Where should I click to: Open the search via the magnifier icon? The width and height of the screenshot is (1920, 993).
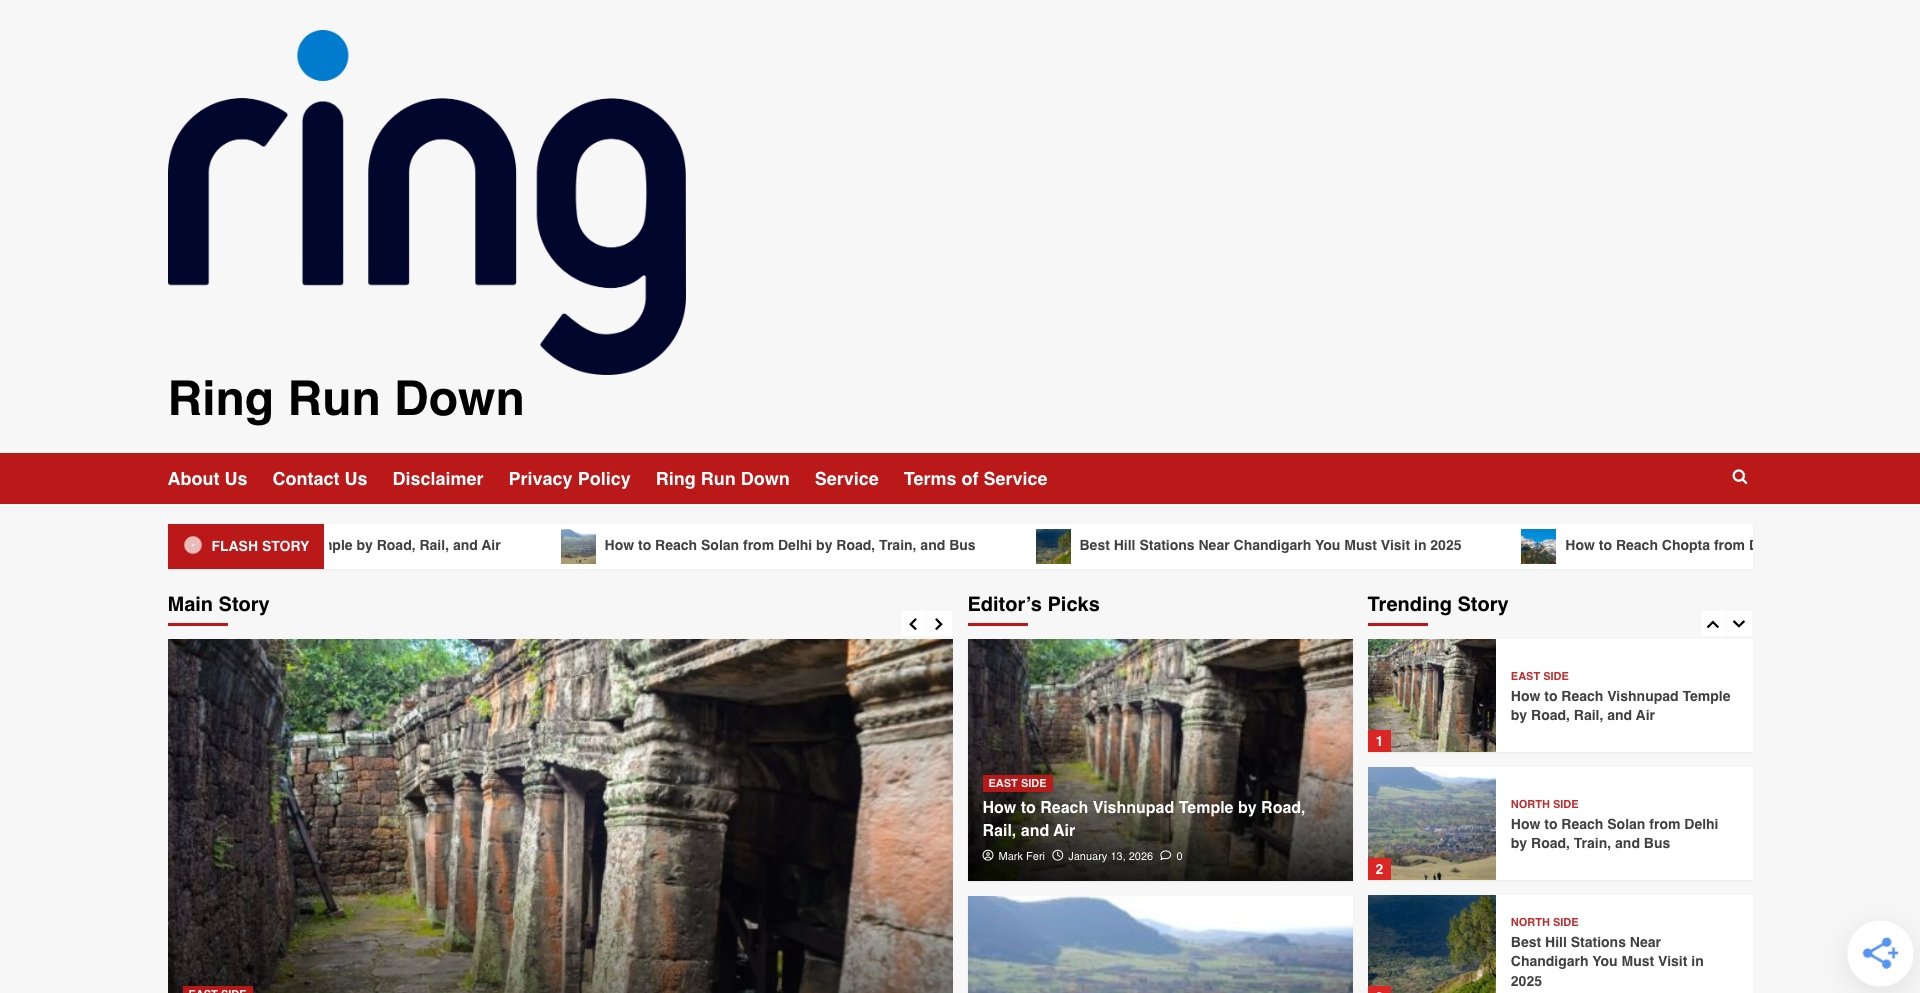point(1741,478)
